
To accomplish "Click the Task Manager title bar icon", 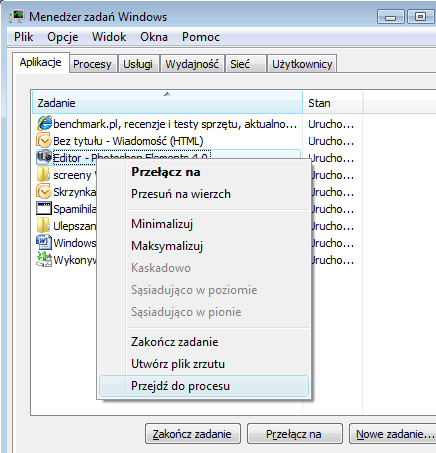I will [x=17, y=16].
